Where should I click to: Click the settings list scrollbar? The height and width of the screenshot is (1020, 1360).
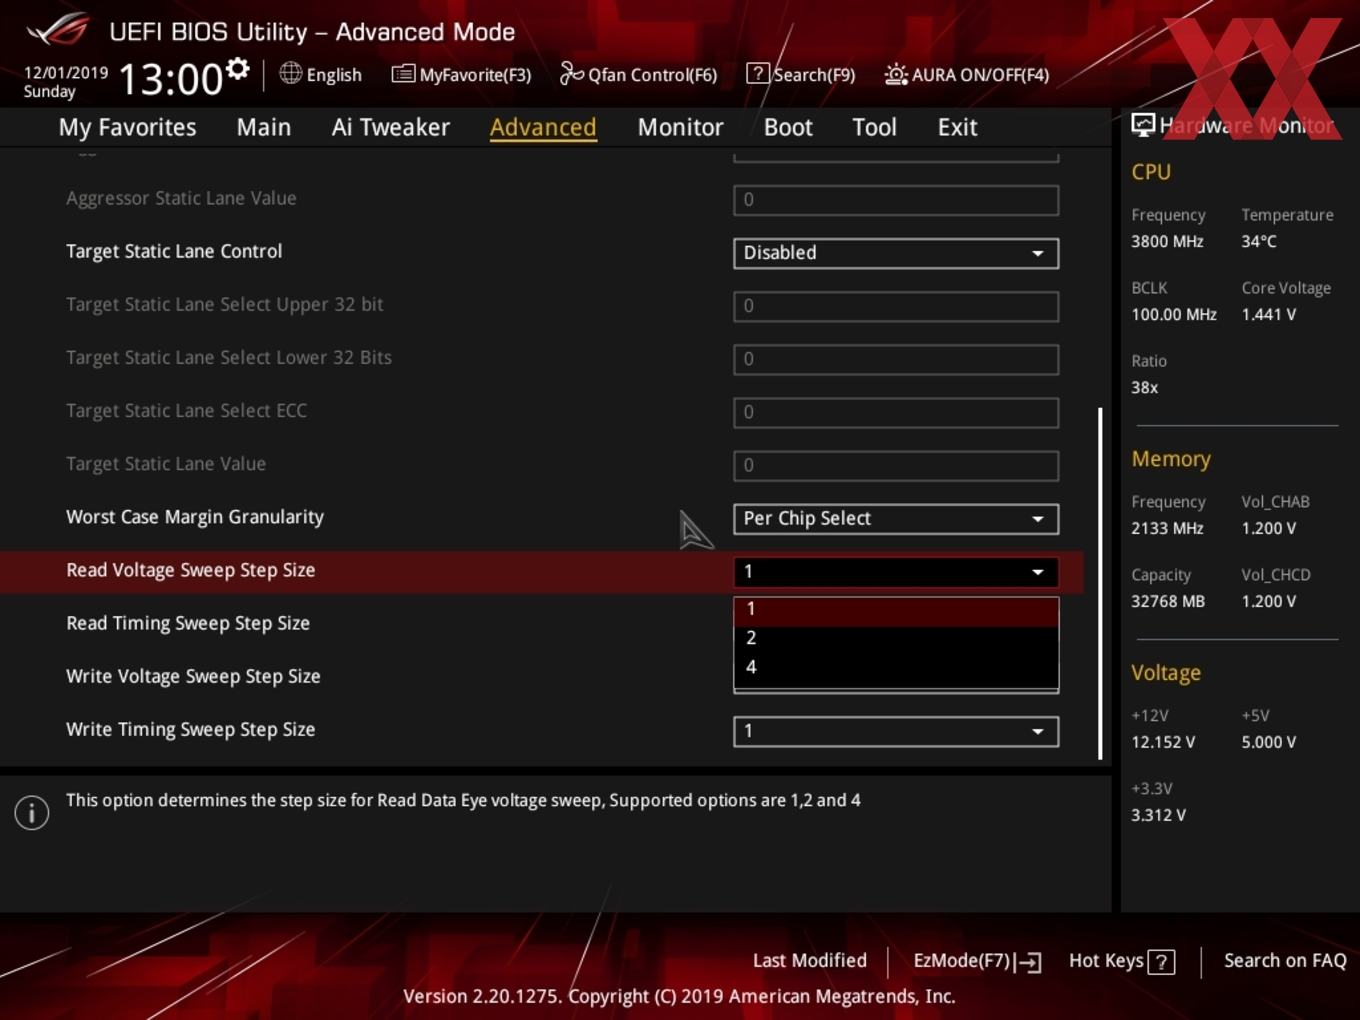coord(1100,583)
